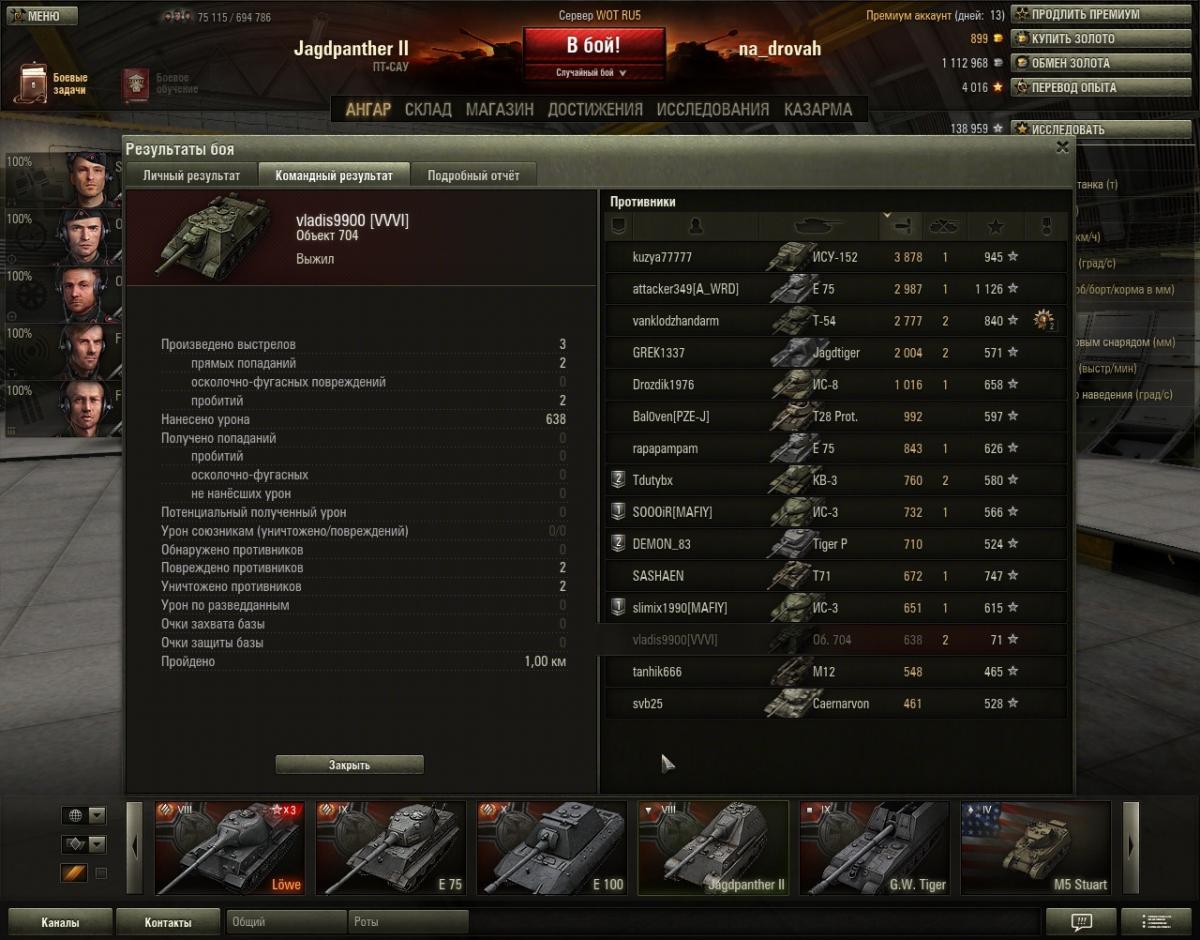Open СКЛАД menu
Viewport: 1200px width, 940px height.
(x=428, y=109)
